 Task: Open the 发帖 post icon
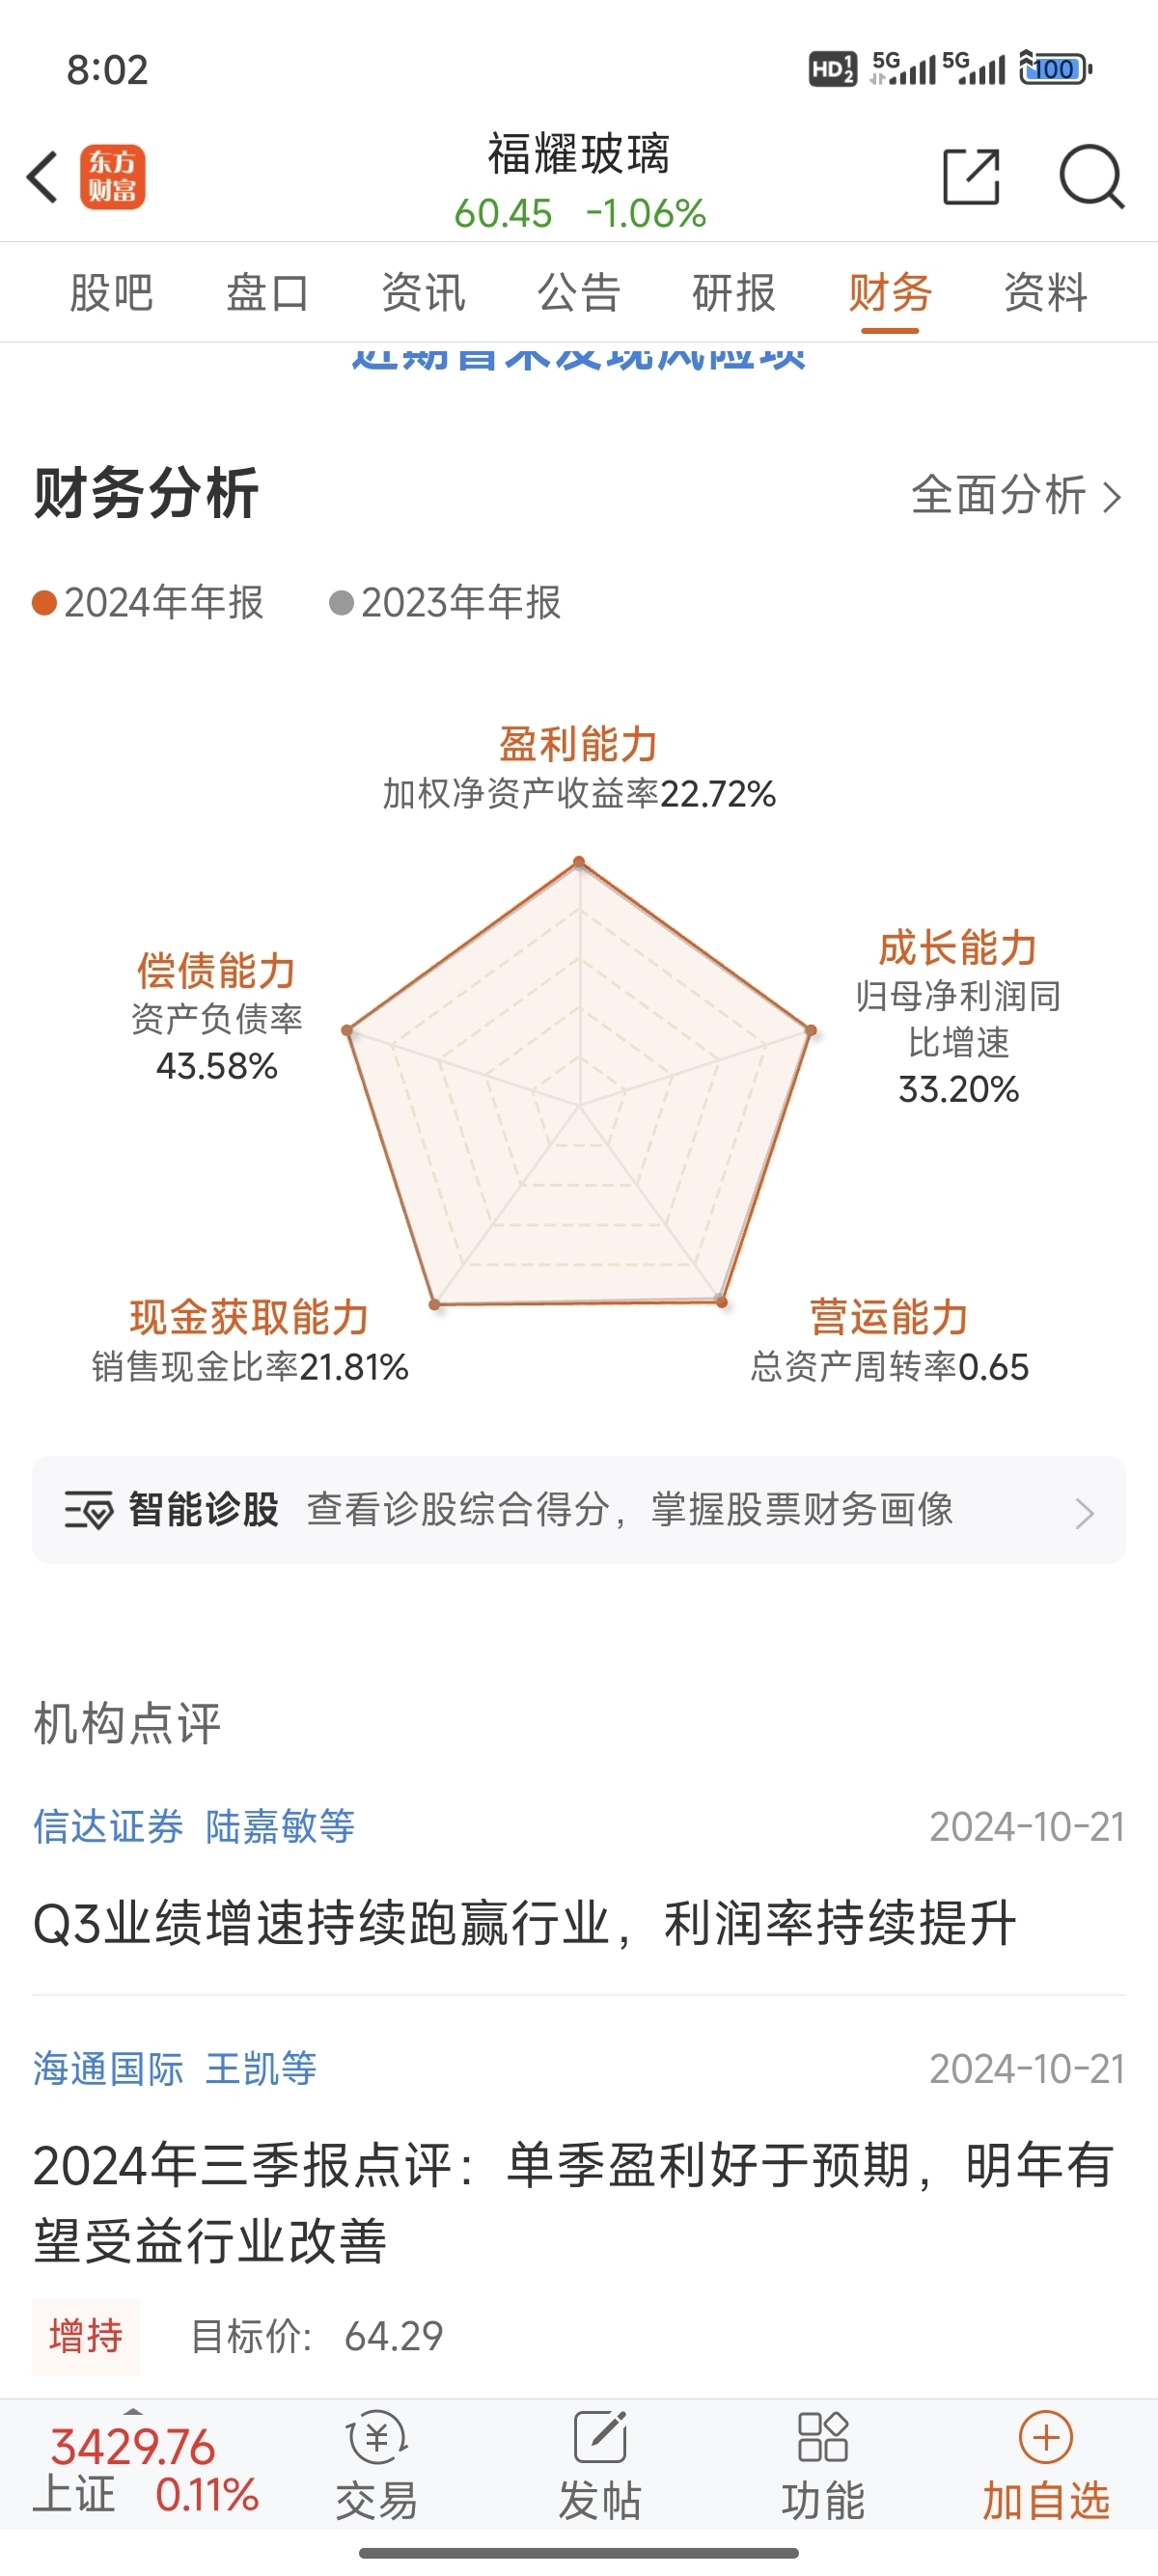tap(599, 2465)
